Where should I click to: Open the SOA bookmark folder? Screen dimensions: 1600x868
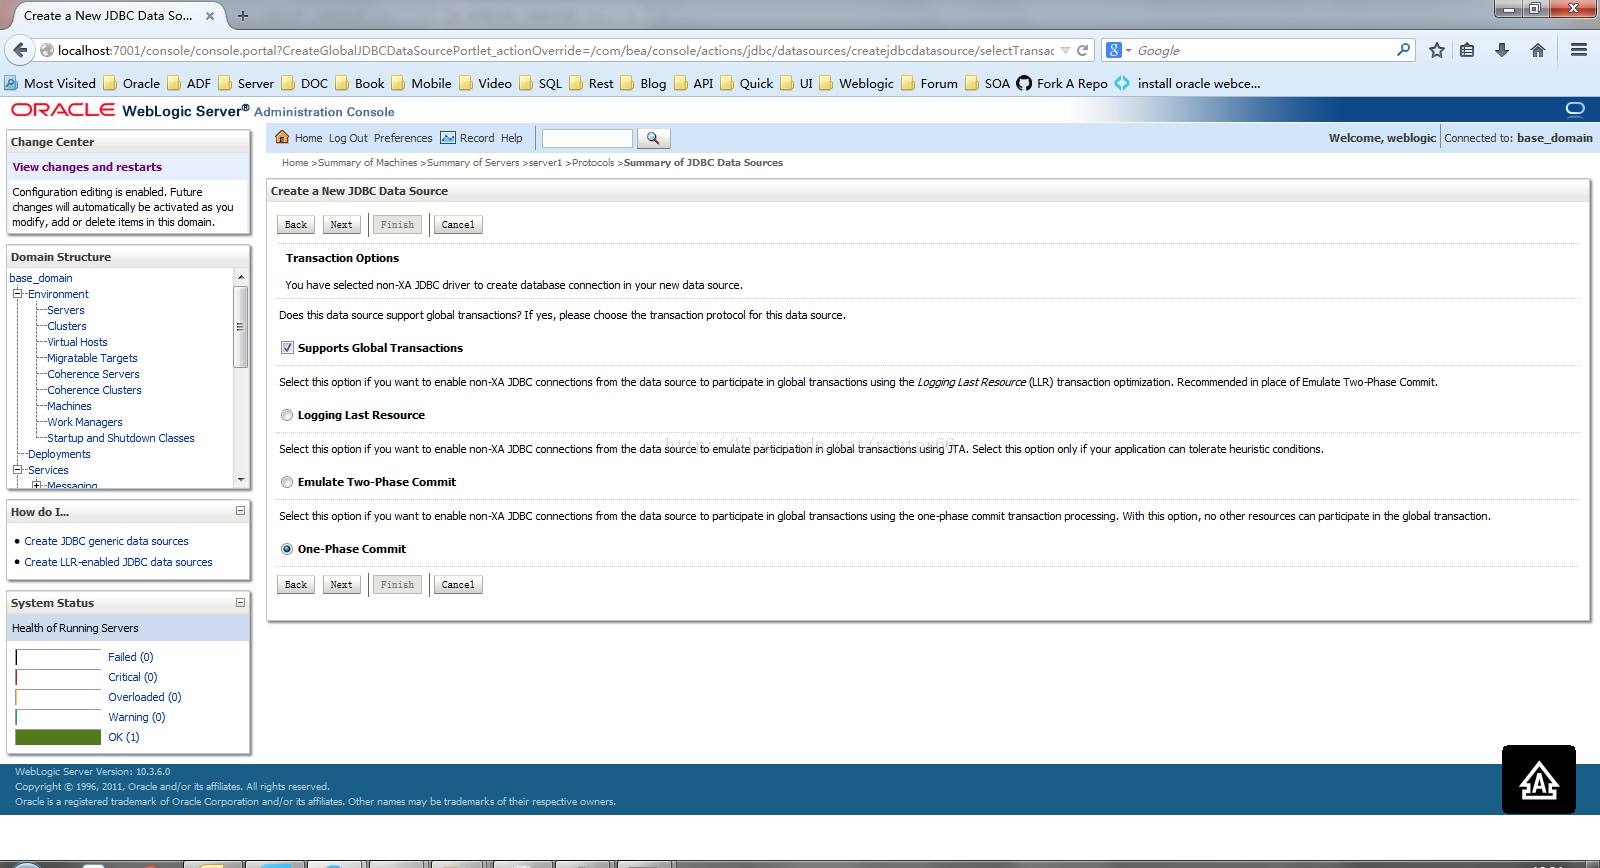[x=988, y=84]
